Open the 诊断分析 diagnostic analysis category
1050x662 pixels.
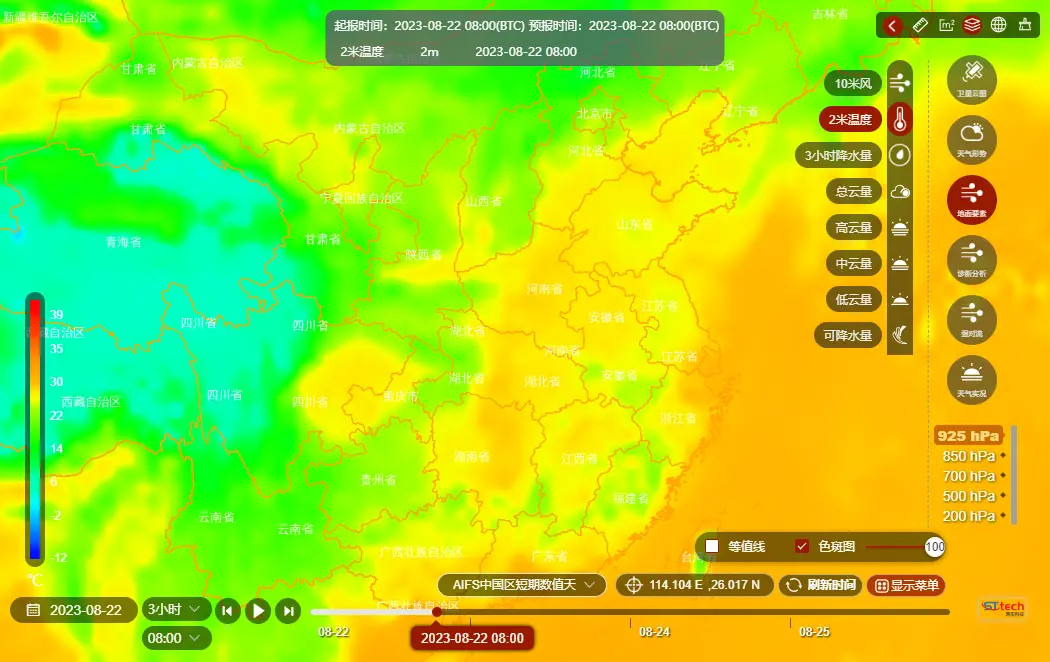point(971,259)
